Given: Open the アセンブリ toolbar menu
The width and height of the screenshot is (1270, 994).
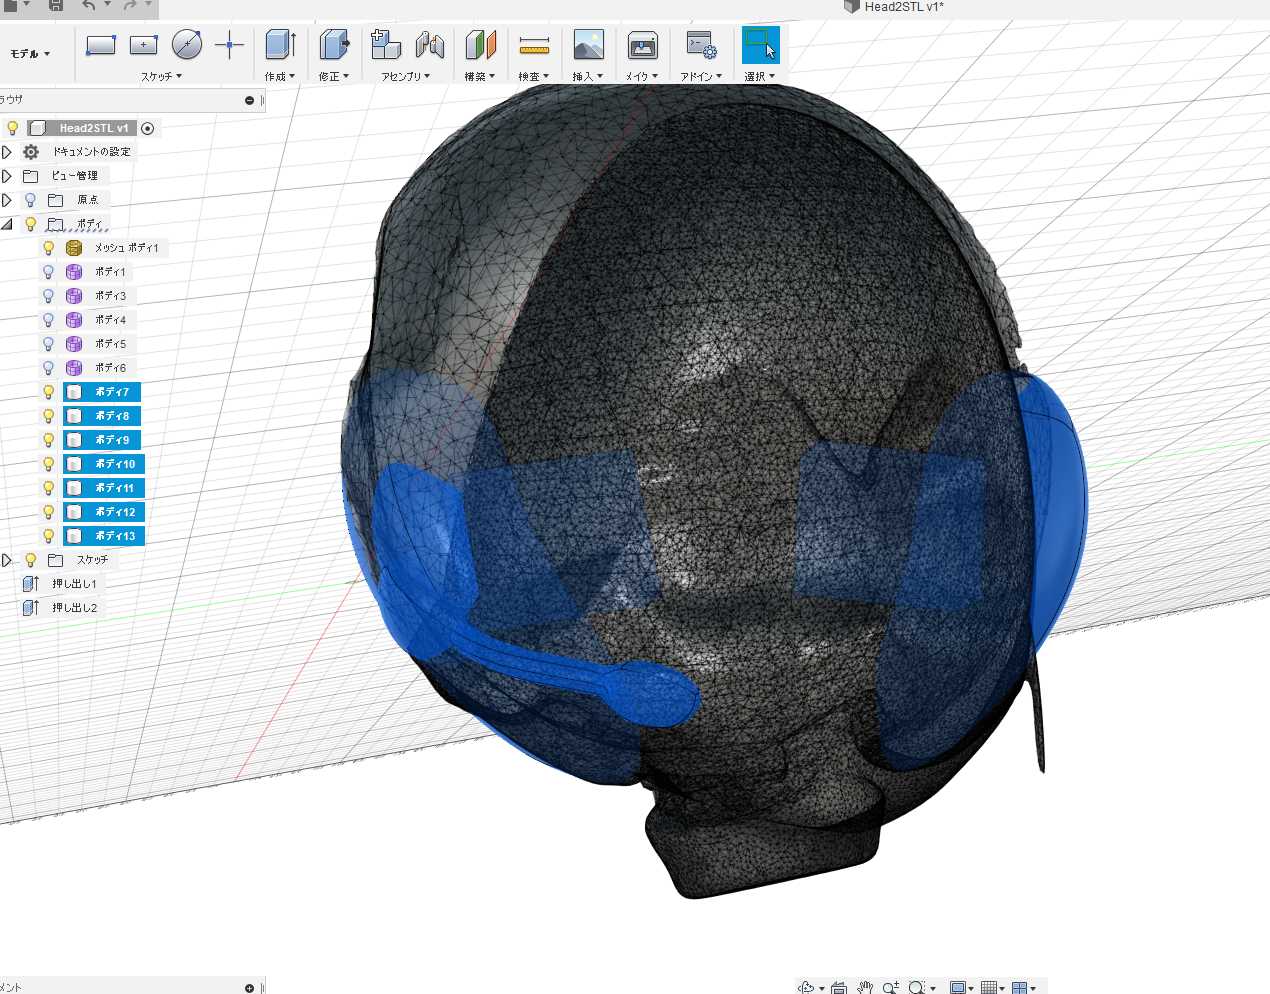Looking at the screenshot, I should pos(405,76).
